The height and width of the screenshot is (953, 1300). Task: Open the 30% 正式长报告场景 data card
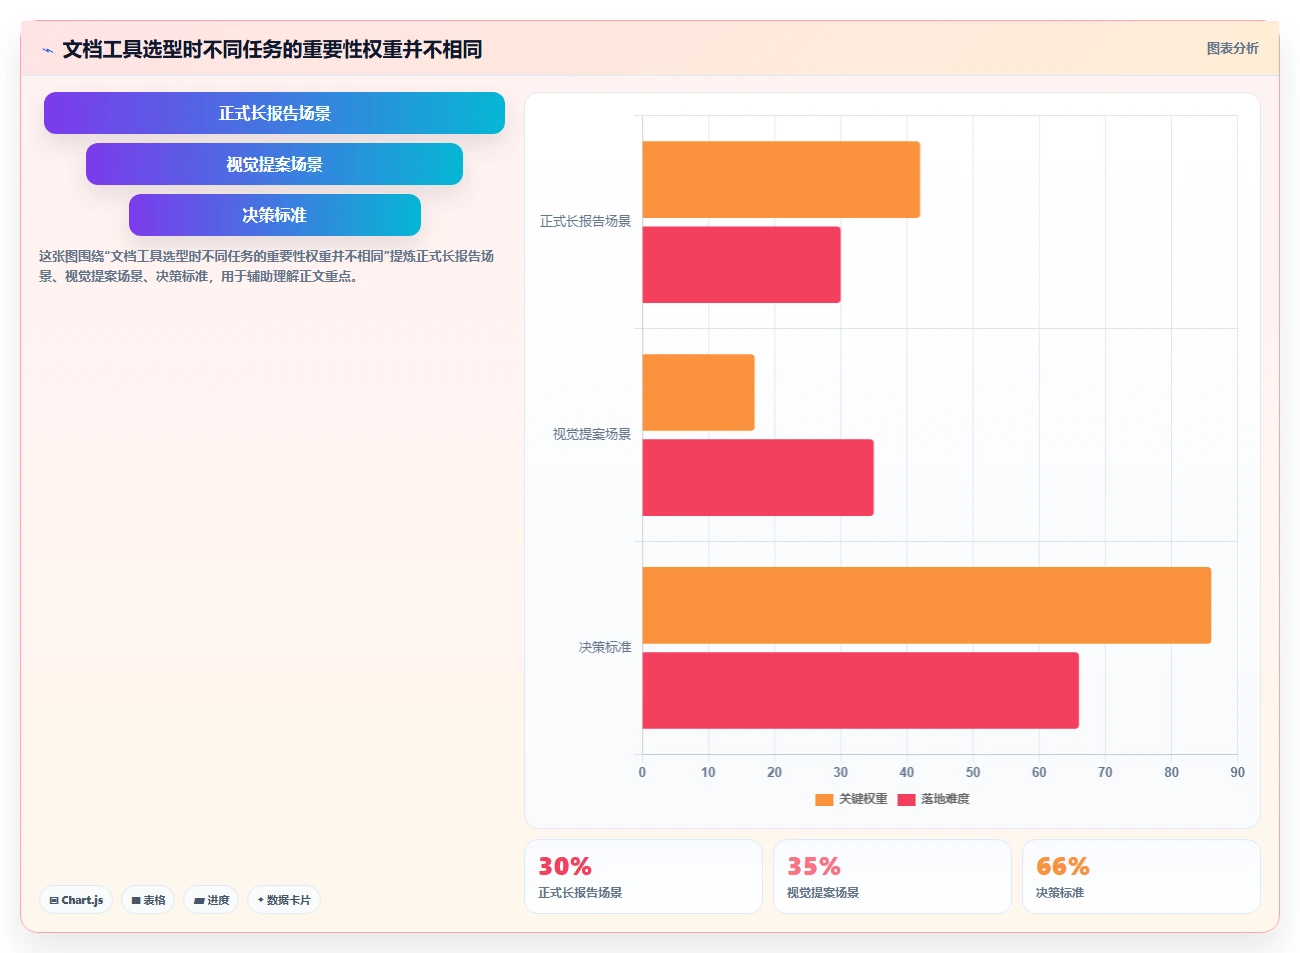pos(643,876)
